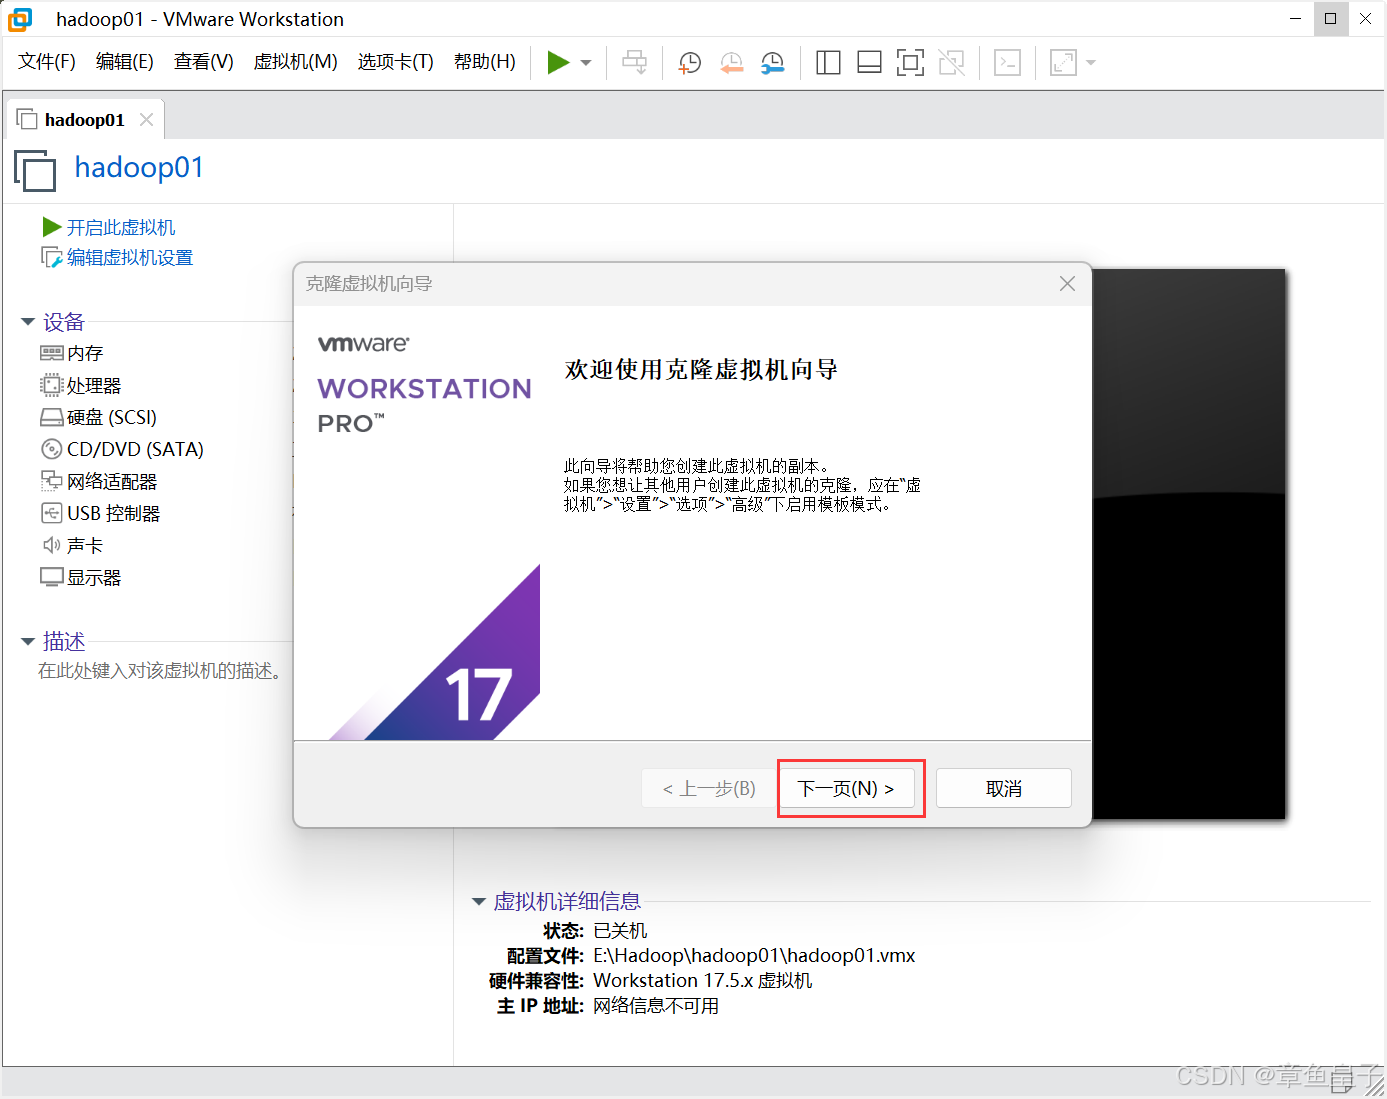Image resolution: width=1387 pixels, height=1099 pixels.
Task: Click the VM icon beside hadoop01 heading
Action: click(36, 170)
